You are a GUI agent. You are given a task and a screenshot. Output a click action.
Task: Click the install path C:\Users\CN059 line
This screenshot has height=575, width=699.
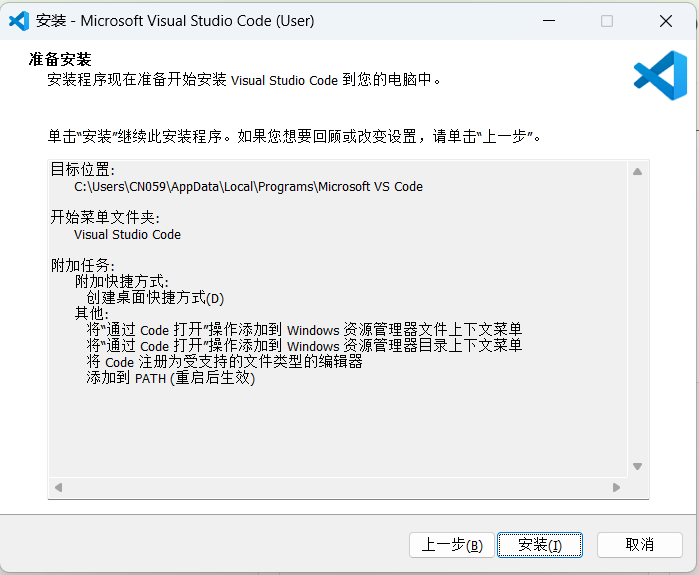[x=248, y=187]
